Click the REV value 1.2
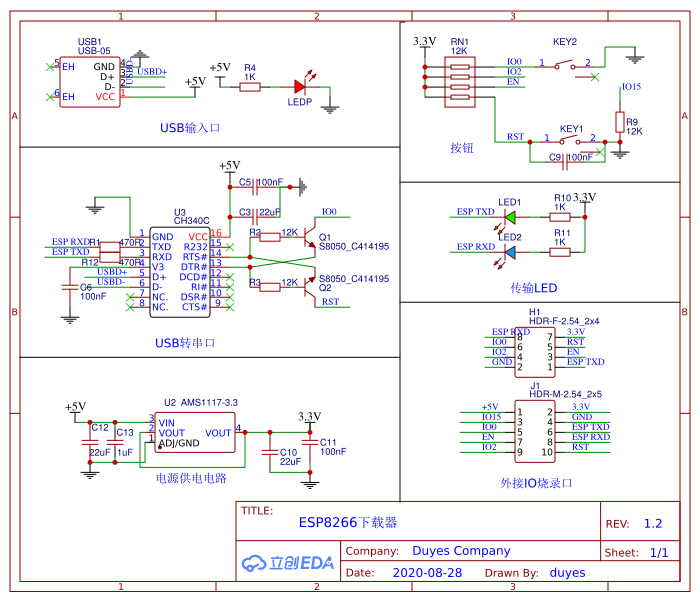The width and height of the screenshot is (700, 602). point(653,523)
